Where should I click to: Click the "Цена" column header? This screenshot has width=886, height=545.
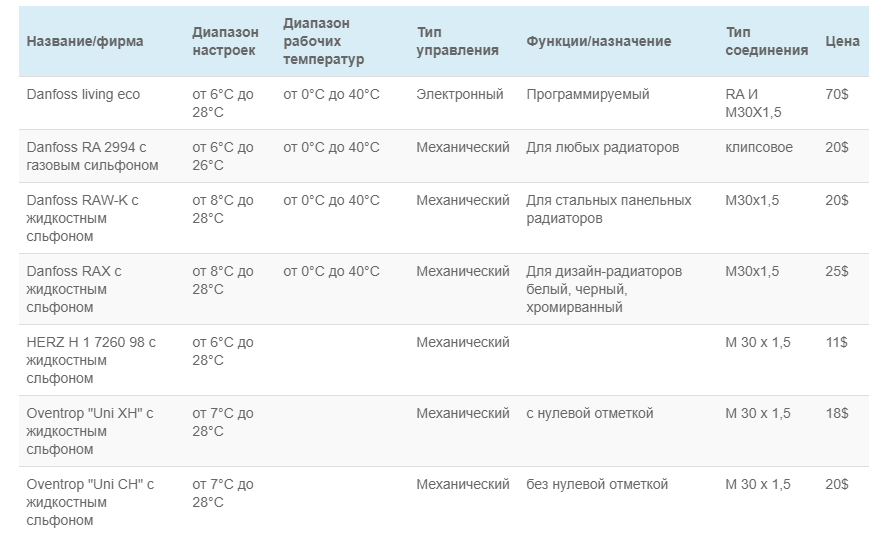click(x=842, y=42)
